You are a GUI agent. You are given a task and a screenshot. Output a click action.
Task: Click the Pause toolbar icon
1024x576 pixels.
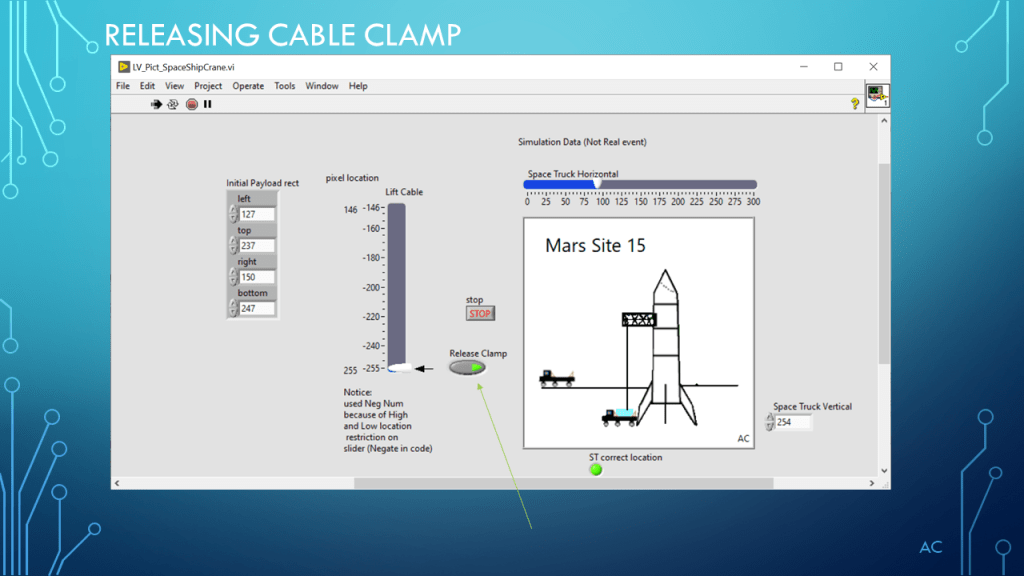point(208,103)
